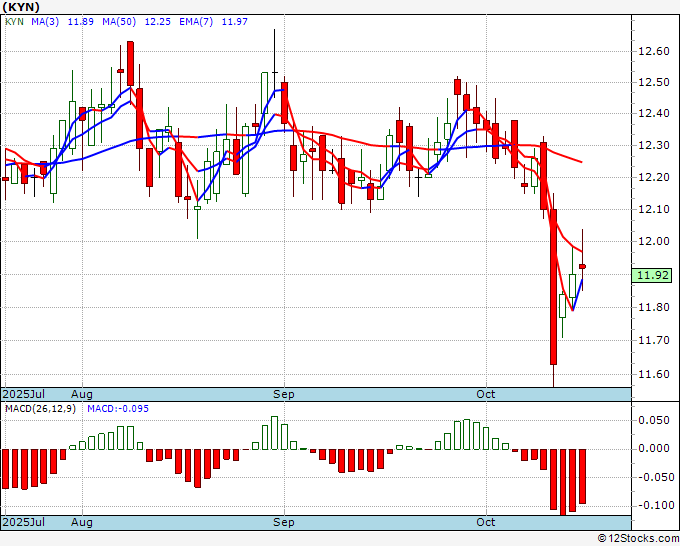
Task: Click 2025Jul on the price chart date axis
Action: (24, 394)
